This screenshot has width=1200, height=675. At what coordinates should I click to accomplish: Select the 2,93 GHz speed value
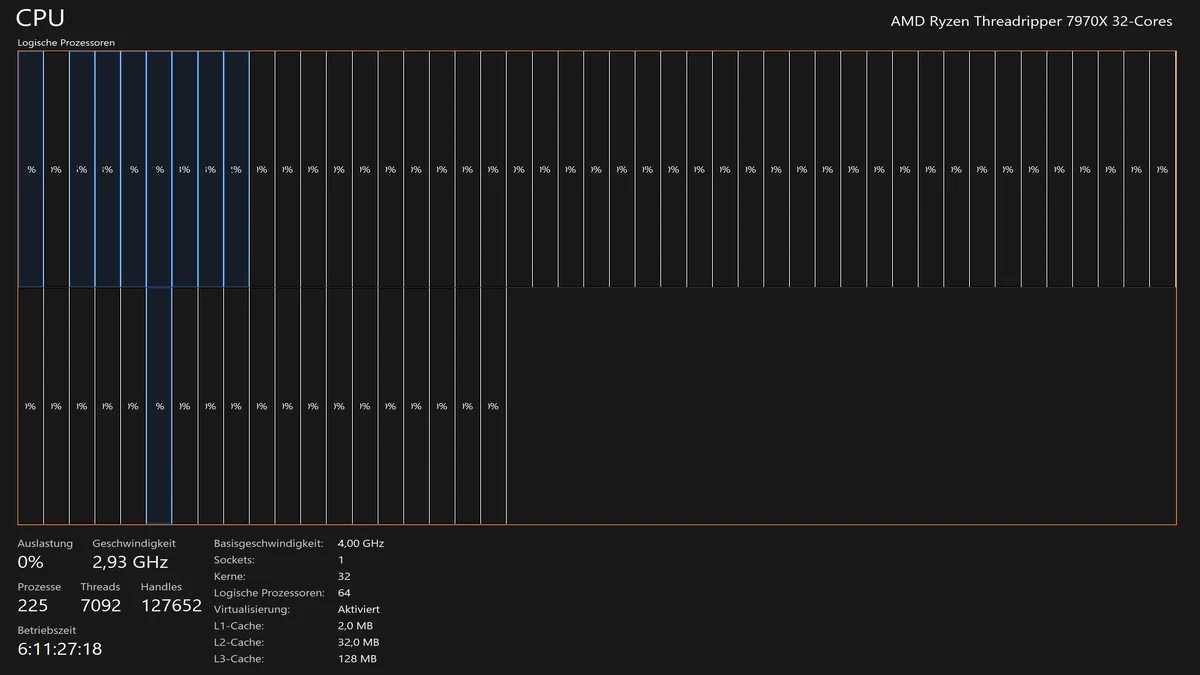point(130,562)
